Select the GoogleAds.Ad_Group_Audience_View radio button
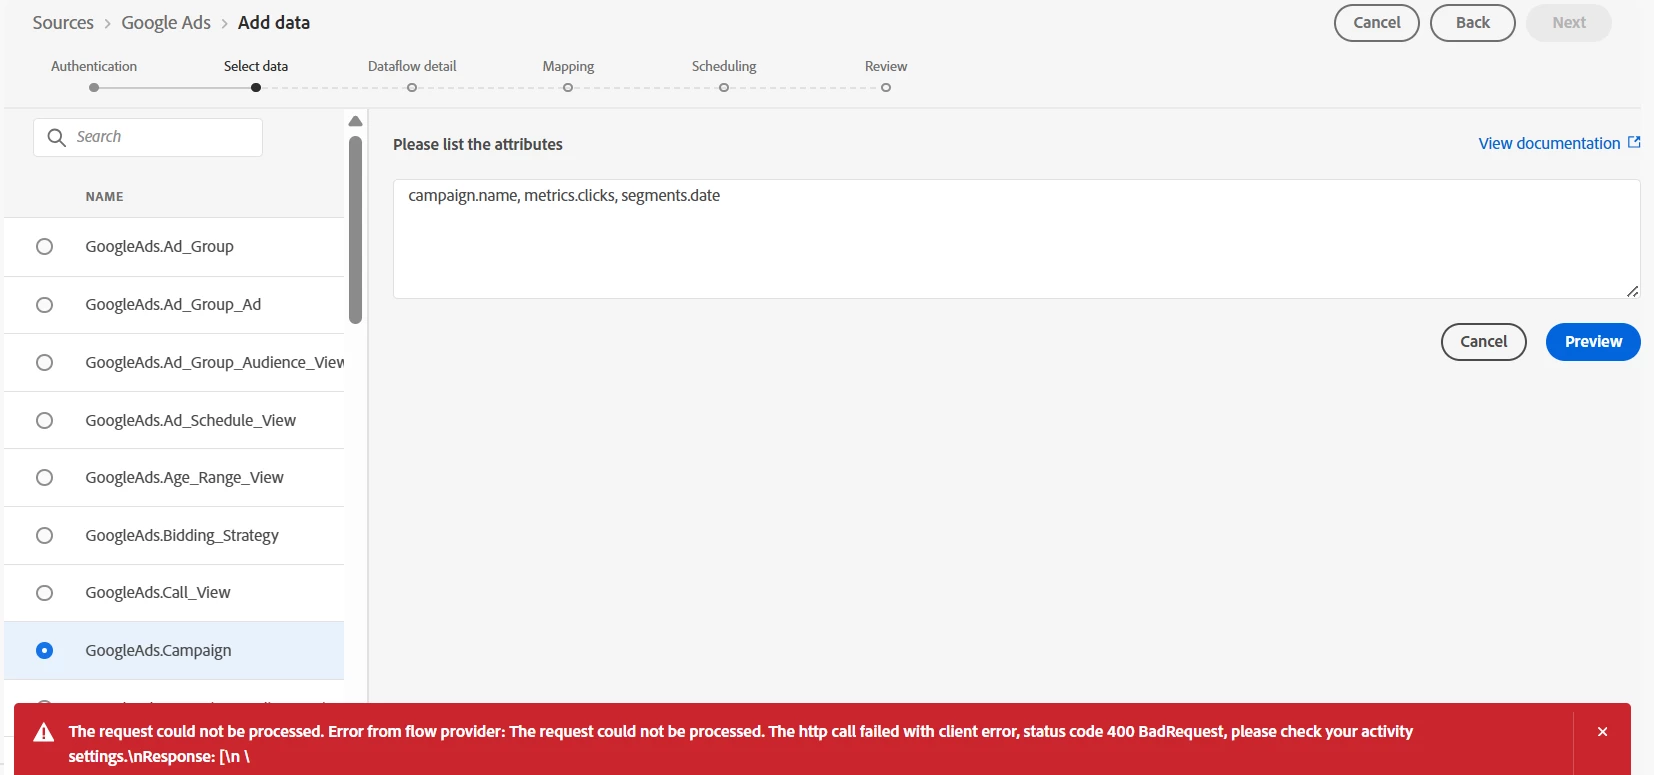1654x775 pixels. 44,362
